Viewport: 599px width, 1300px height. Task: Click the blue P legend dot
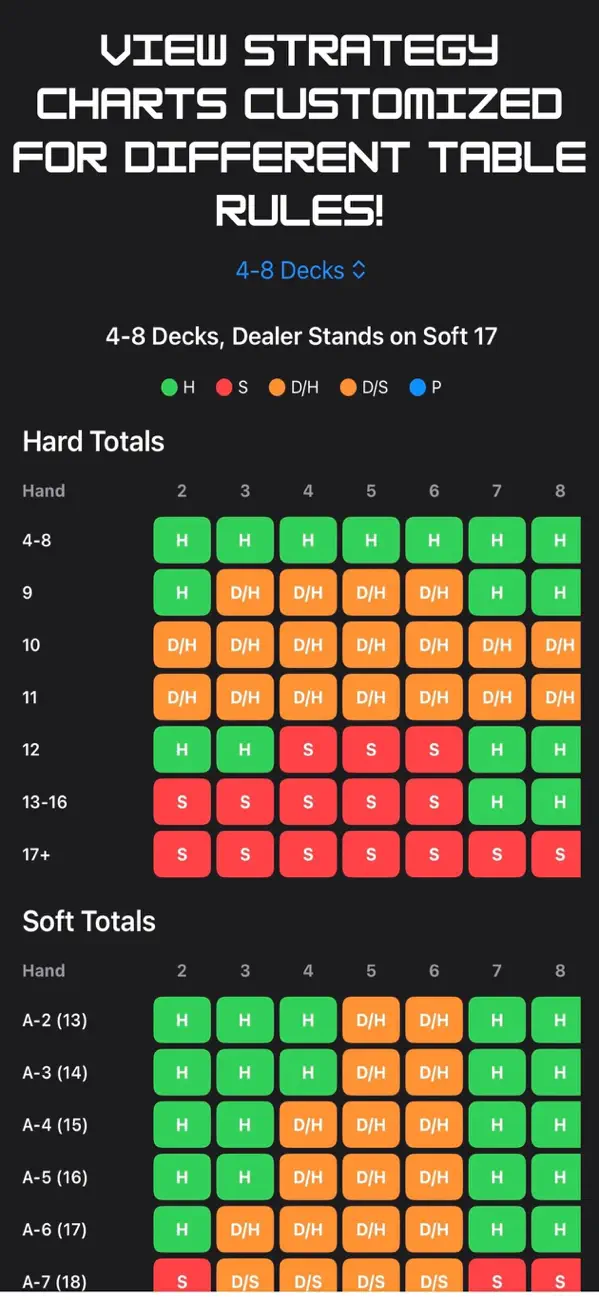418,386
